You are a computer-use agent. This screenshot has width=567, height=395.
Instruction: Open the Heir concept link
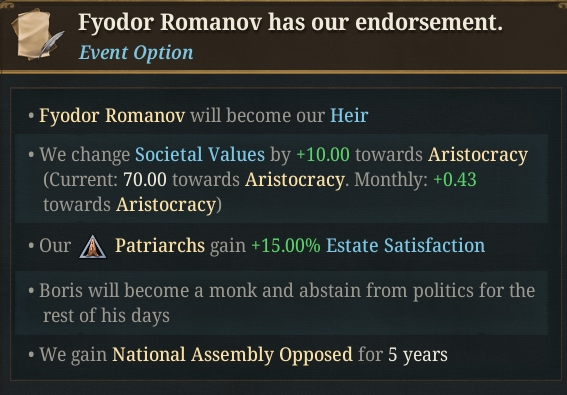[x=349, y=116]
